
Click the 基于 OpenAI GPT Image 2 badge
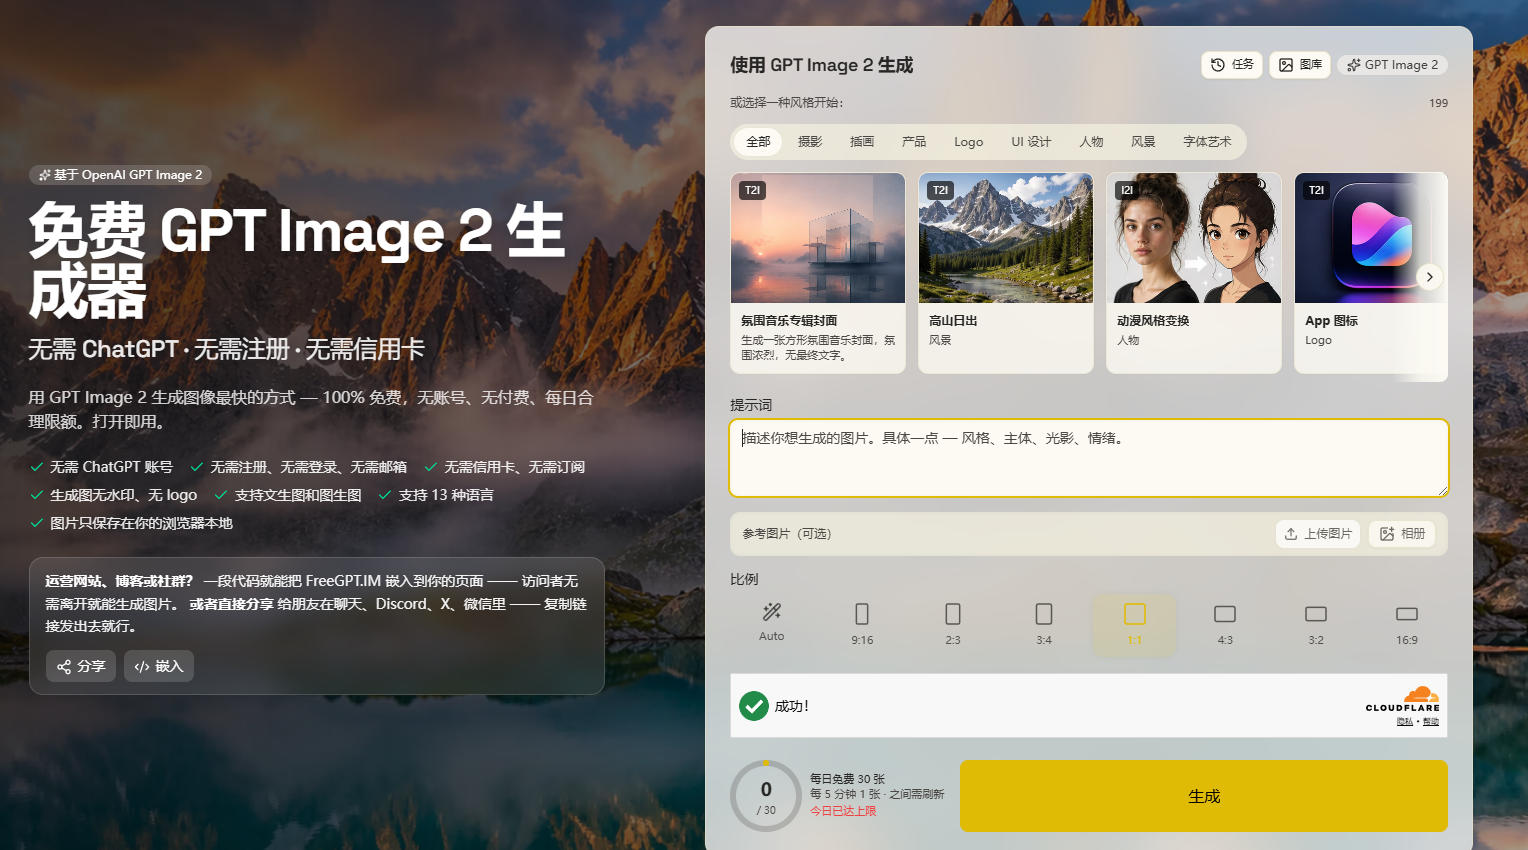[121, 175]
